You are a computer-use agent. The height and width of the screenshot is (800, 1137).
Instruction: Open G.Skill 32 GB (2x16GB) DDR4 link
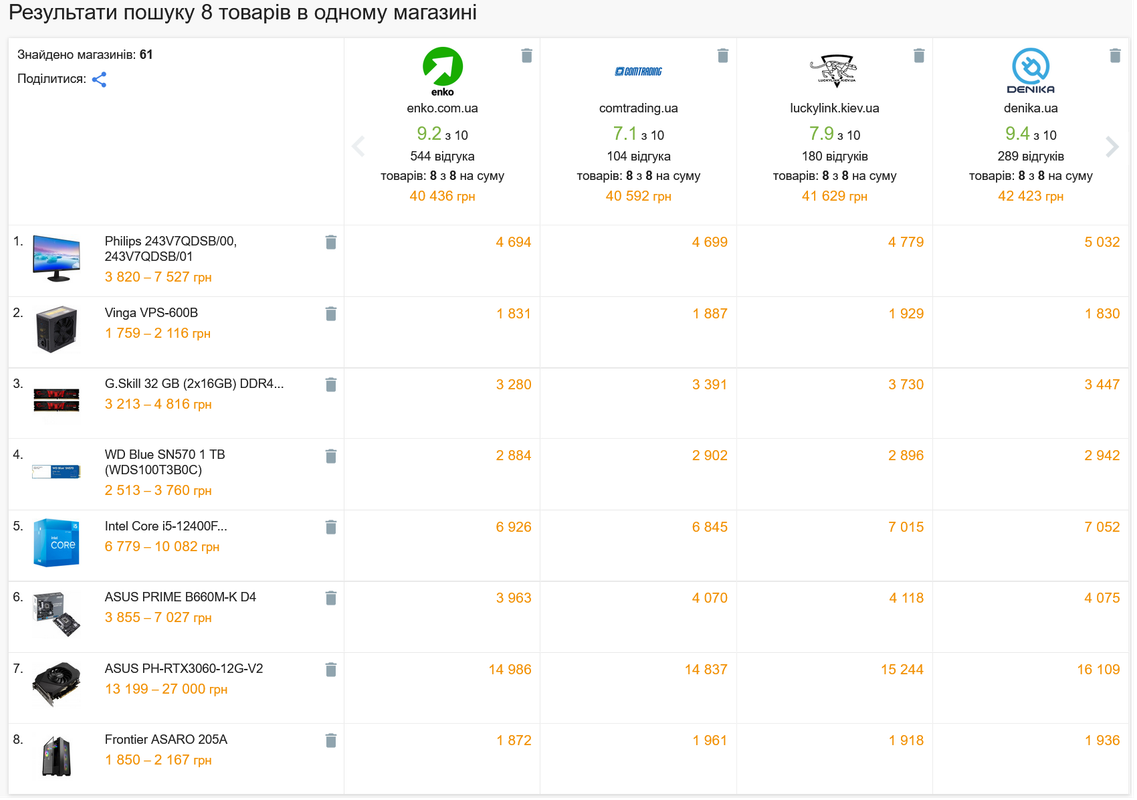(195, 384)
